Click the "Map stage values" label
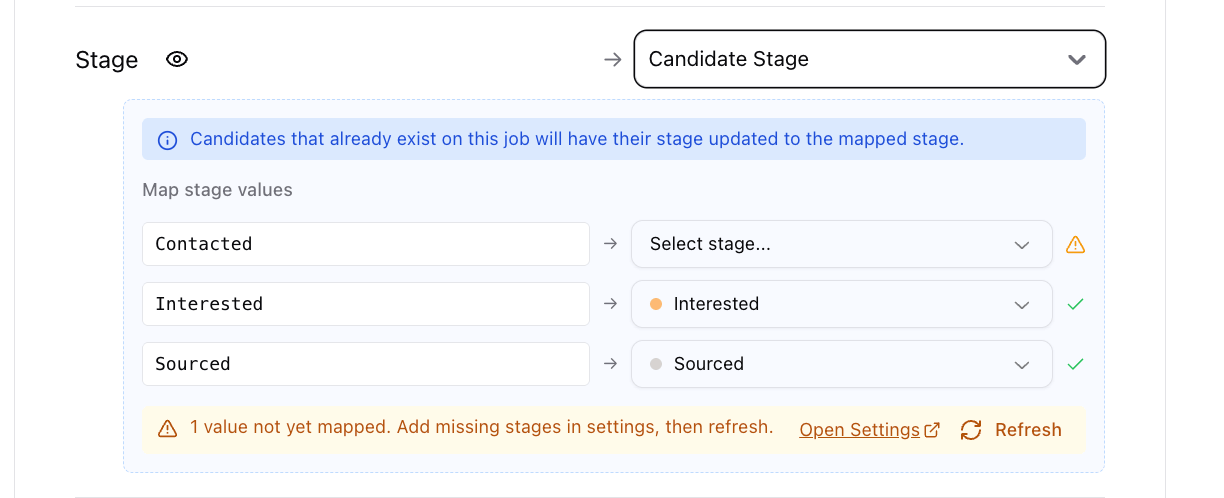 click(x=217, y=190)
